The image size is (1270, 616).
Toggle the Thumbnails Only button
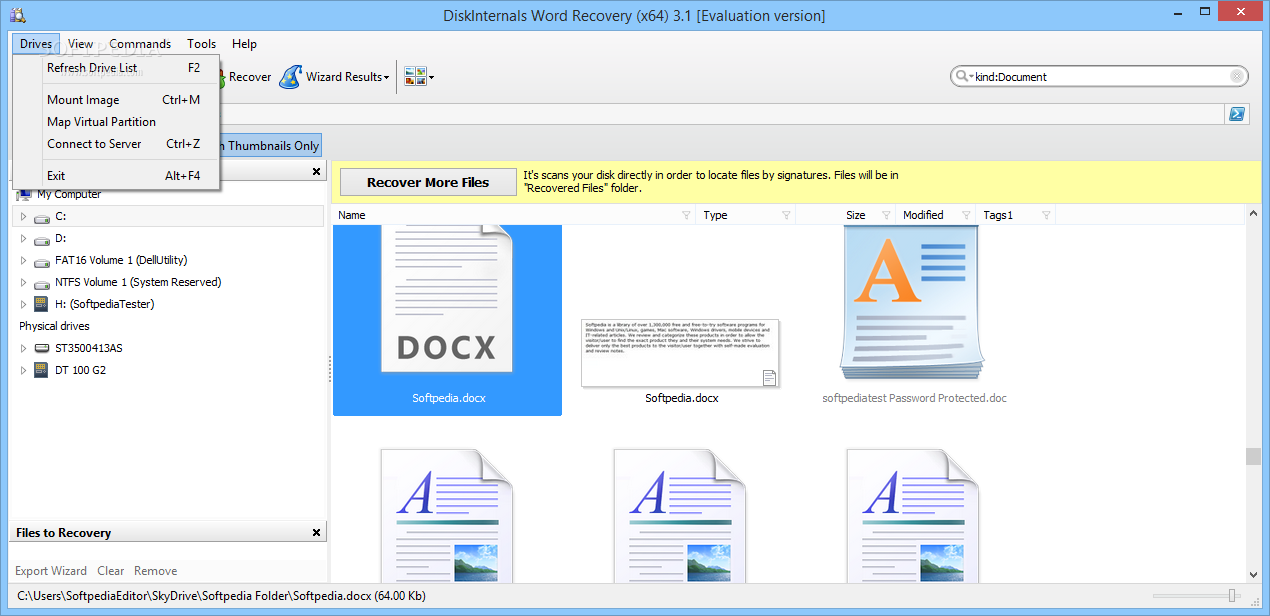point(270,145)
